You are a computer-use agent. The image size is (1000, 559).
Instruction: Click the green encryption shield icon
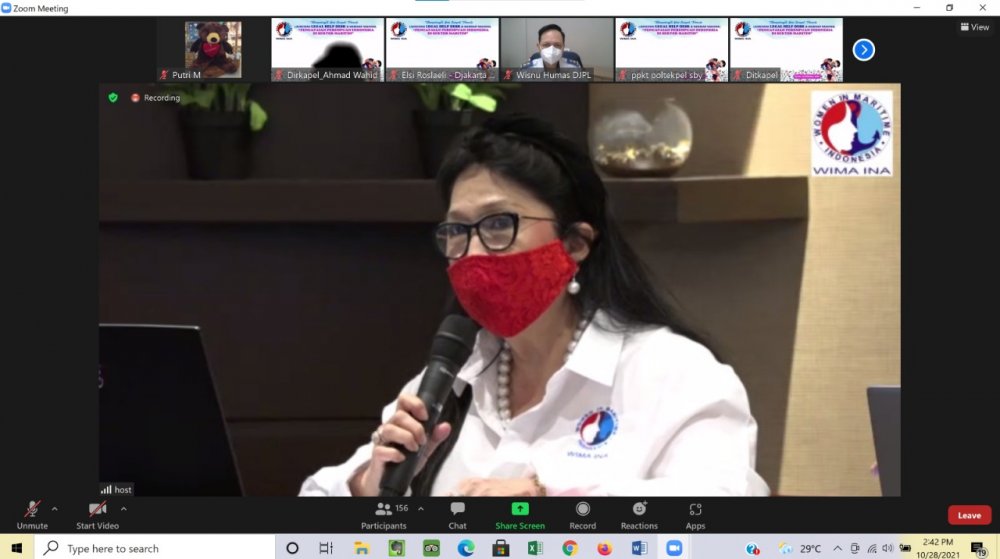click(x=113, y=98)
